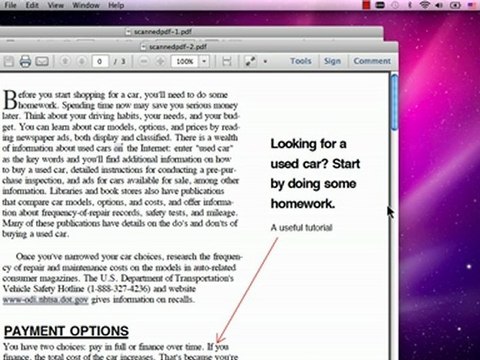Open the File menu
This screenshot has width=480, height=360.
(10, 5)
